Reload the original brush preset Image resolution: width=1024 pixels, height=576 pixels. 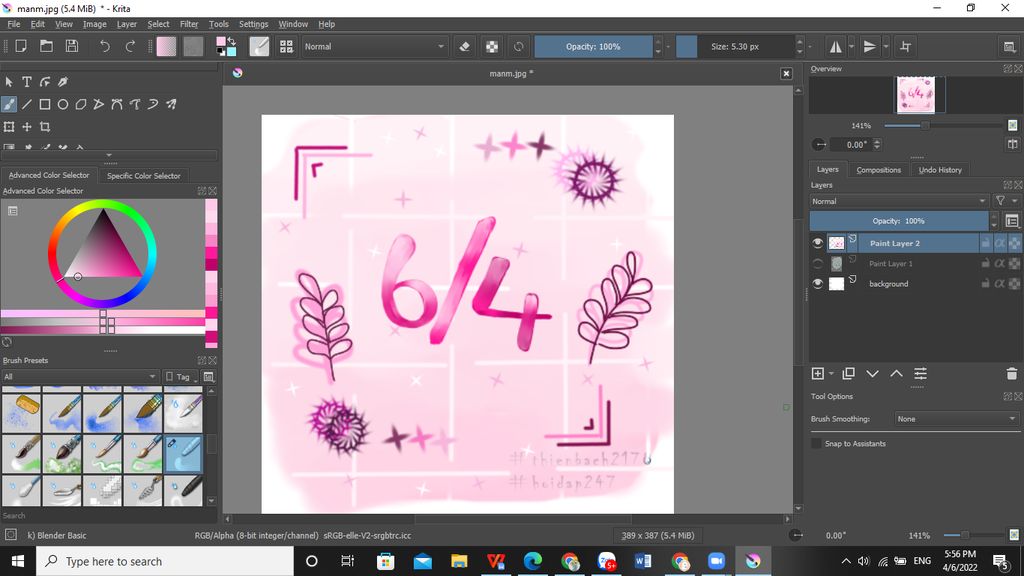(x=519, y=46)
